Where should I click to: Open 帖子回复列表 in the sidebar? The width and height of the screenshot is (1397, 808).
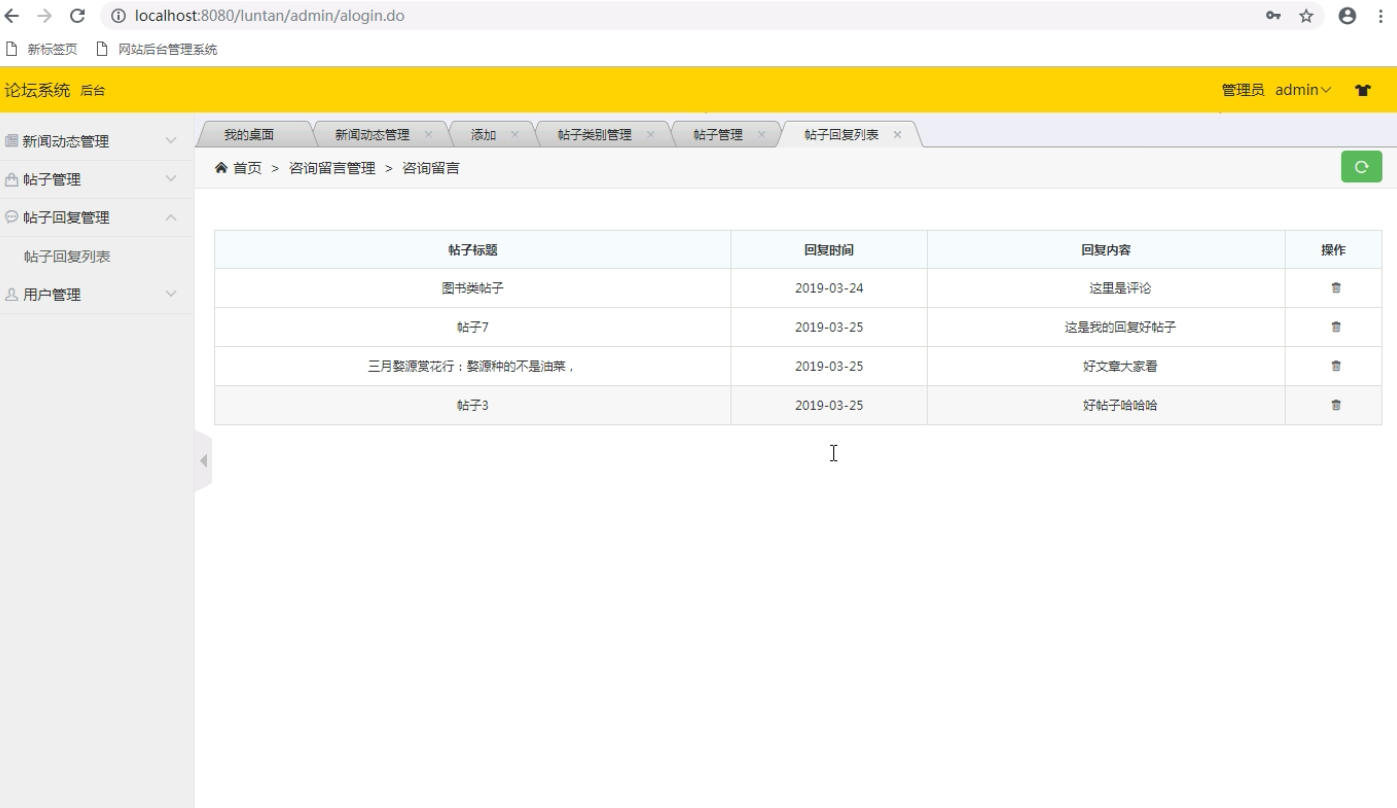coord(67,256)
